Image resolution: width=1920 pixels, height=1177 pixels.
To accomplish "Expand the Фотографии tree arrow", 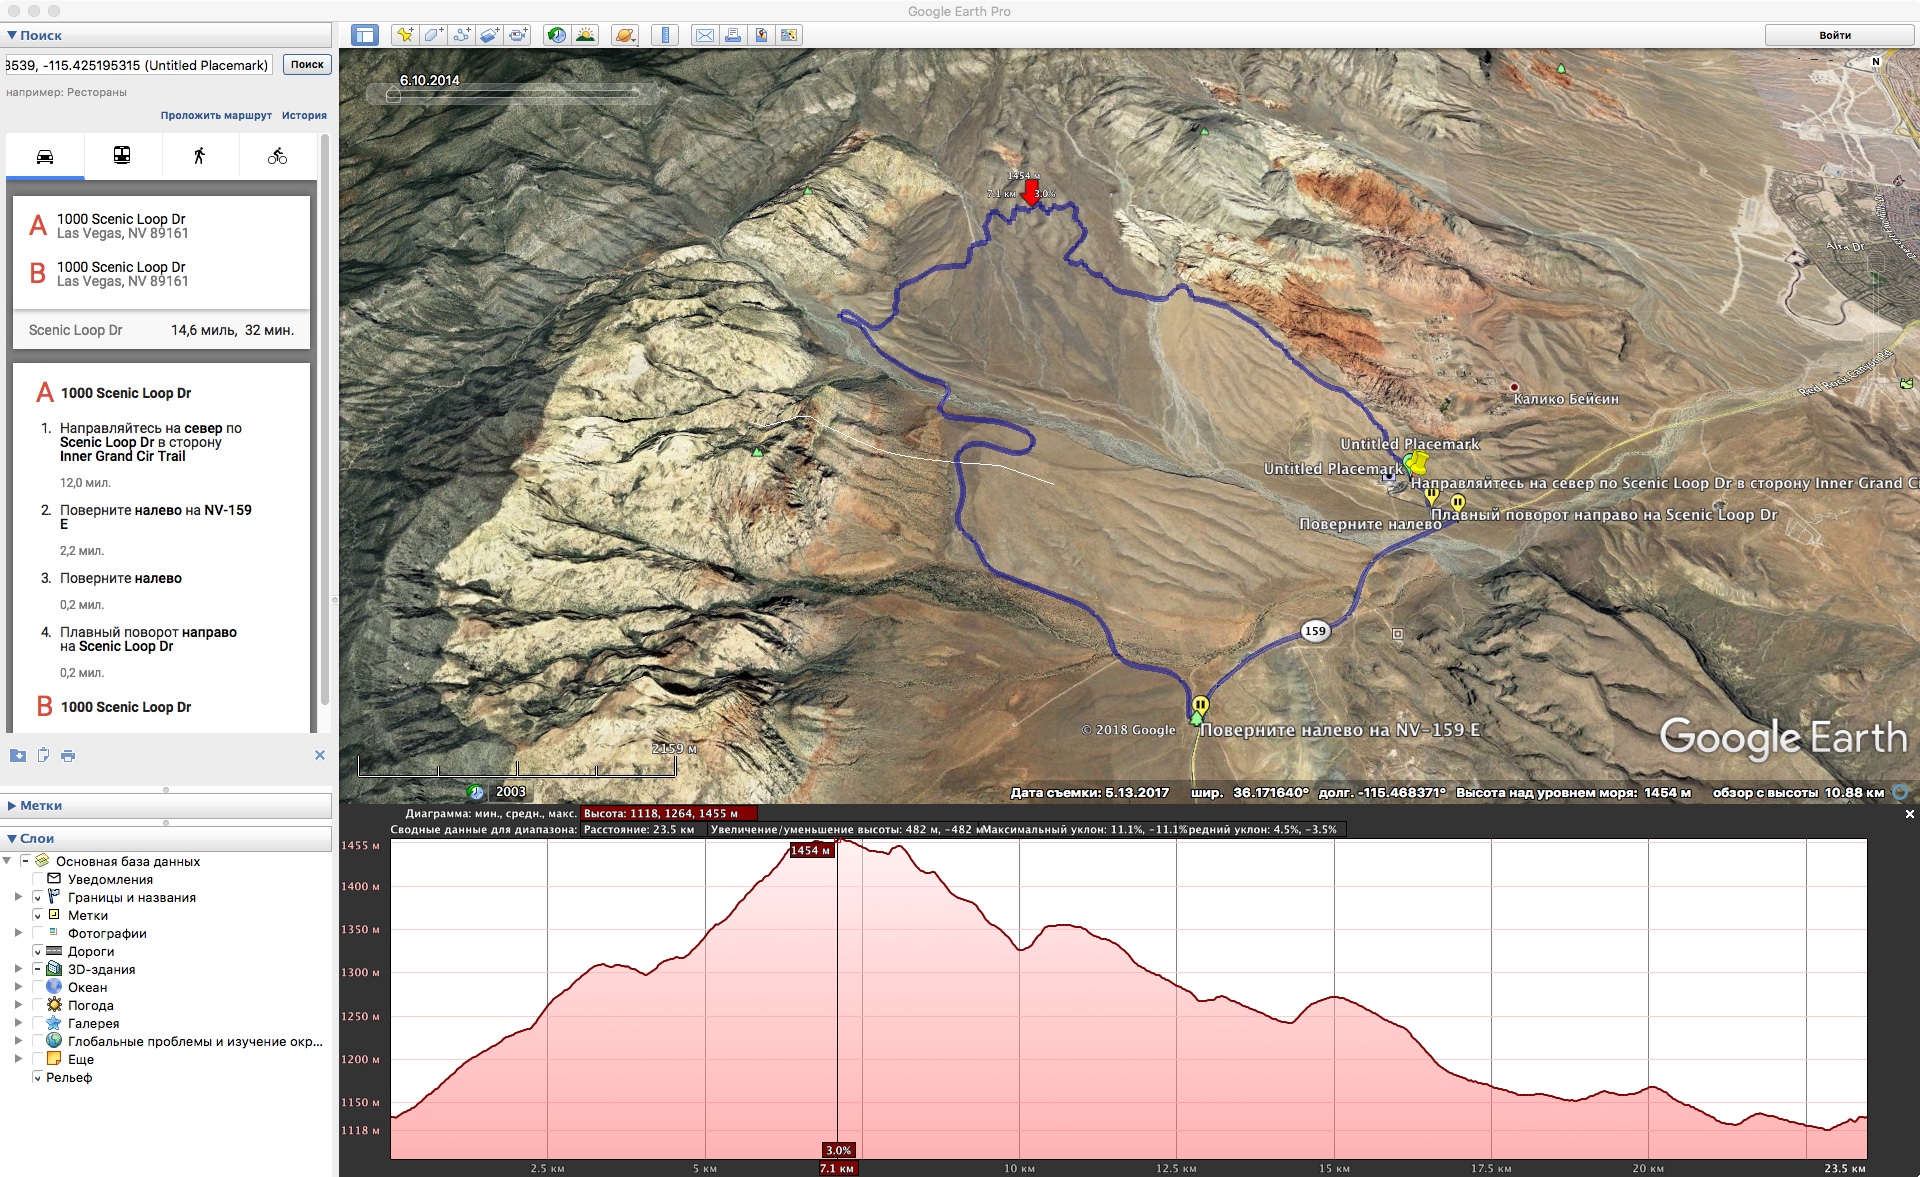I will click(x=18, y=933).
